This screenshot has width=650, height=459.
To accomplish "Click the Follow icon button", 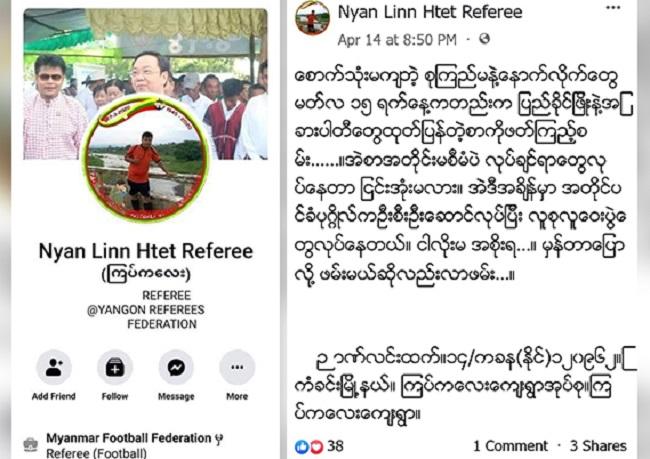I will pyautogui.click(x=115, y=367).
